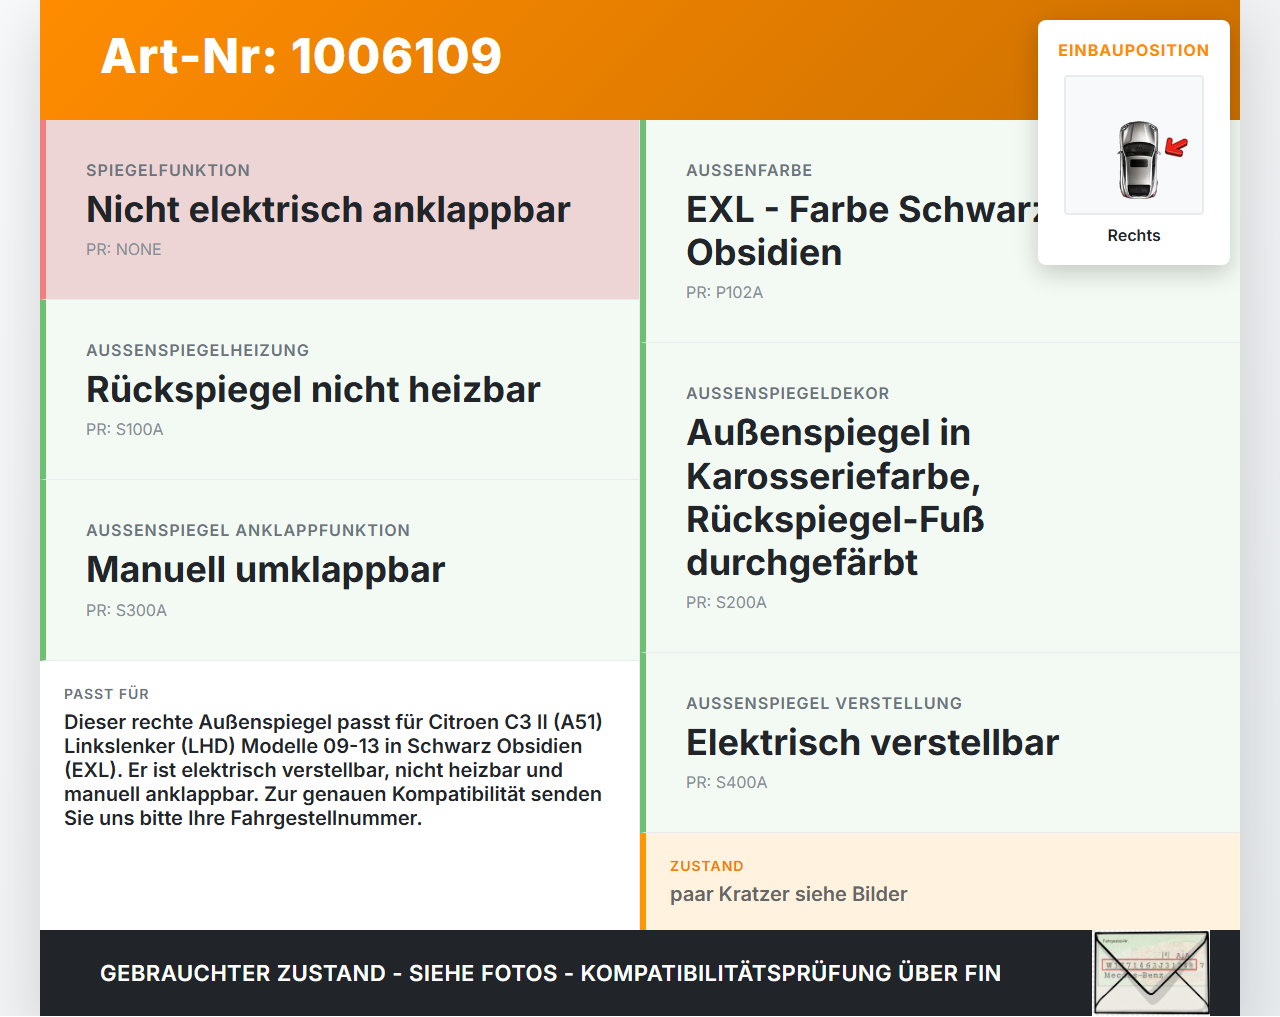1280x1017 pixels.
Task: Select the AUSSENSPIEGELDEKOR label
Action: click(788, 393)
